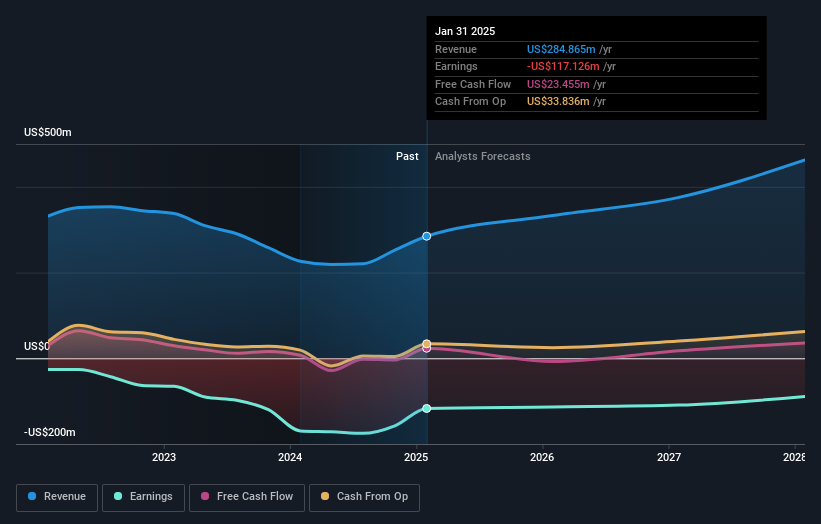
Task: Click the Cash From Op orange data point marker
Action: tap(427, 343)
